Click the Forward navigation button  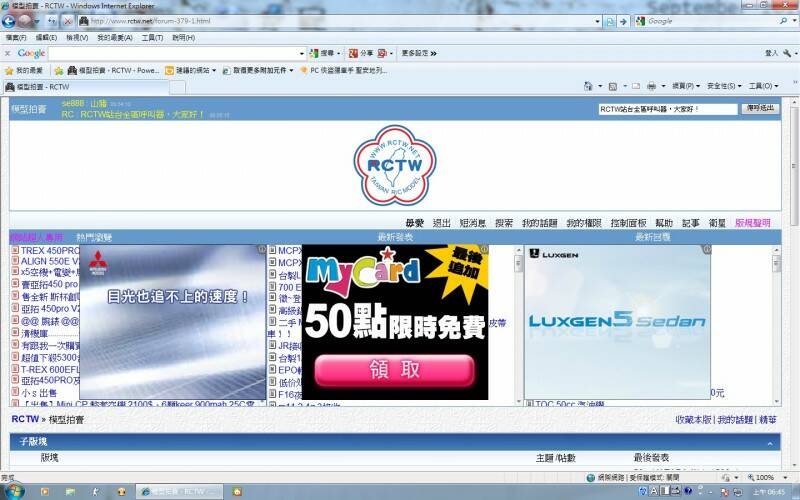point(25,21)
